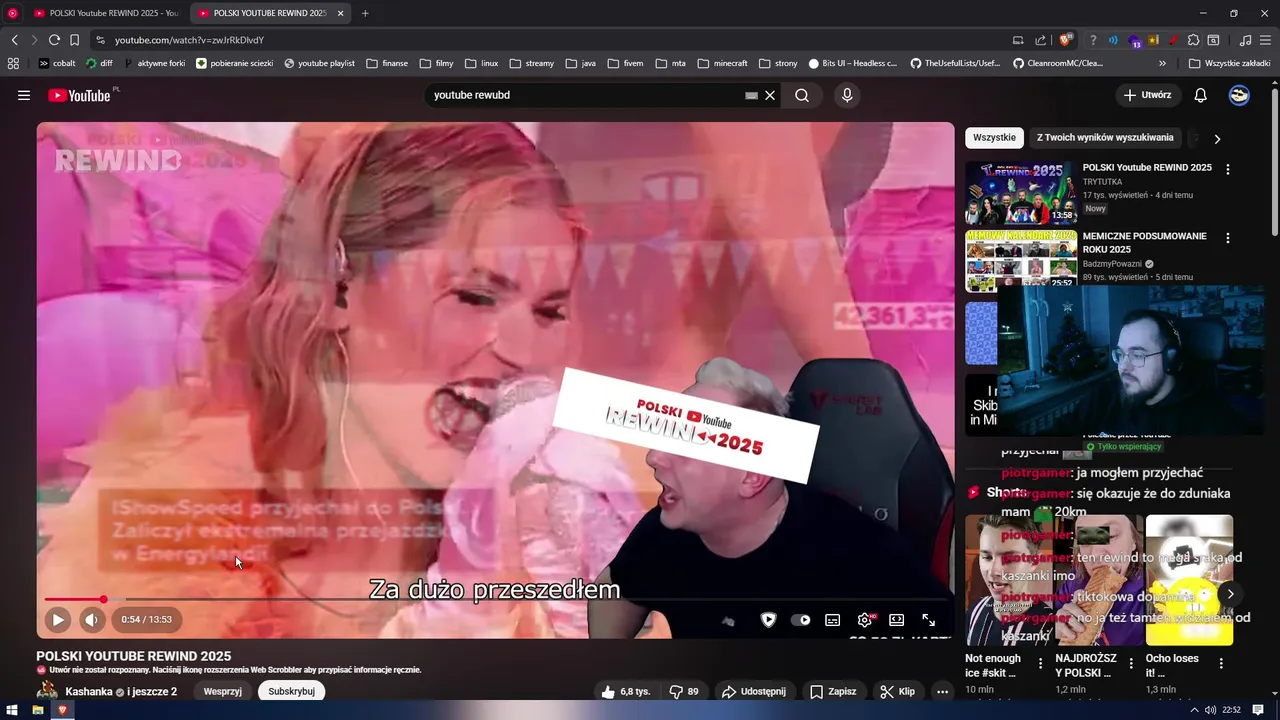Open options for 'Ocho loses it!' short
Viewport: 1280px width, 720px height.
click(x=1221, y=662)
